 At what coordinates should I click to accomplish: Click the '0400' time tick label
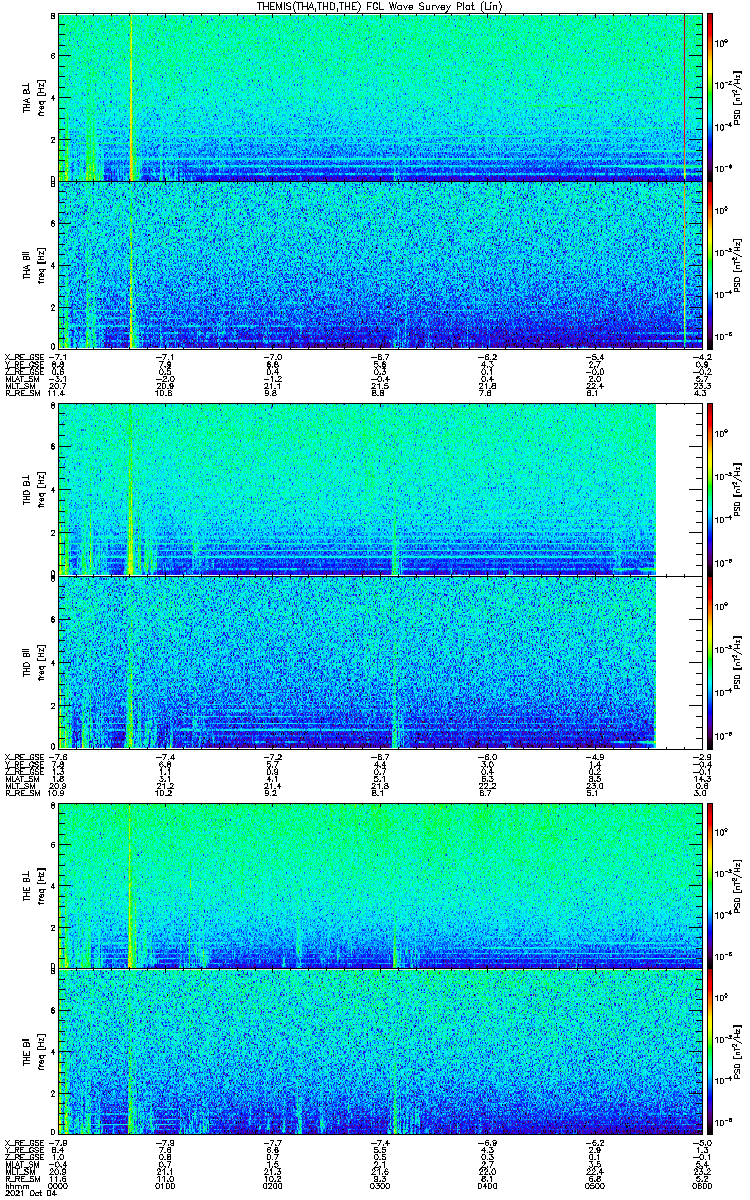coord(487,1186)
